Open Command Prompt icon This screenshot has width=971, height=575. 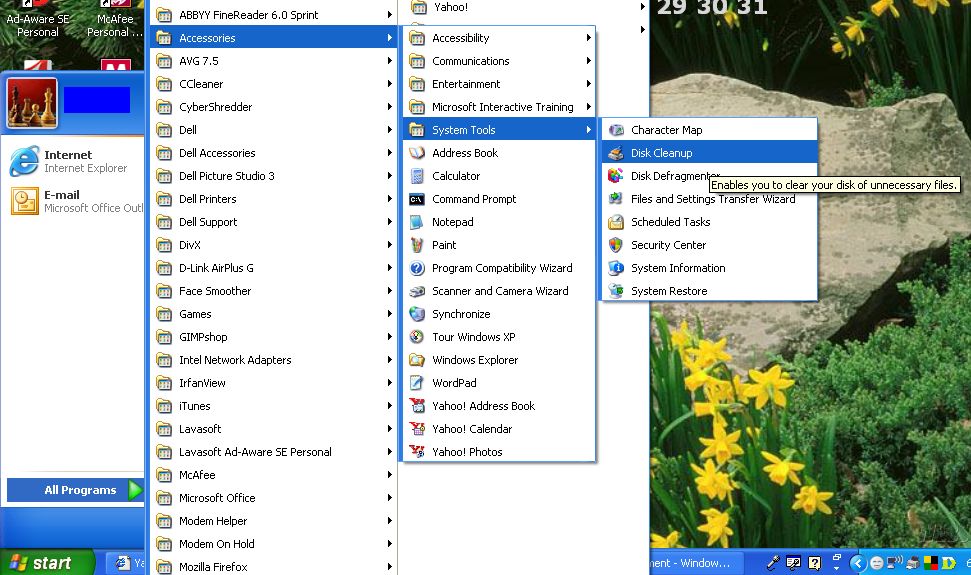[x=417, y=199]
